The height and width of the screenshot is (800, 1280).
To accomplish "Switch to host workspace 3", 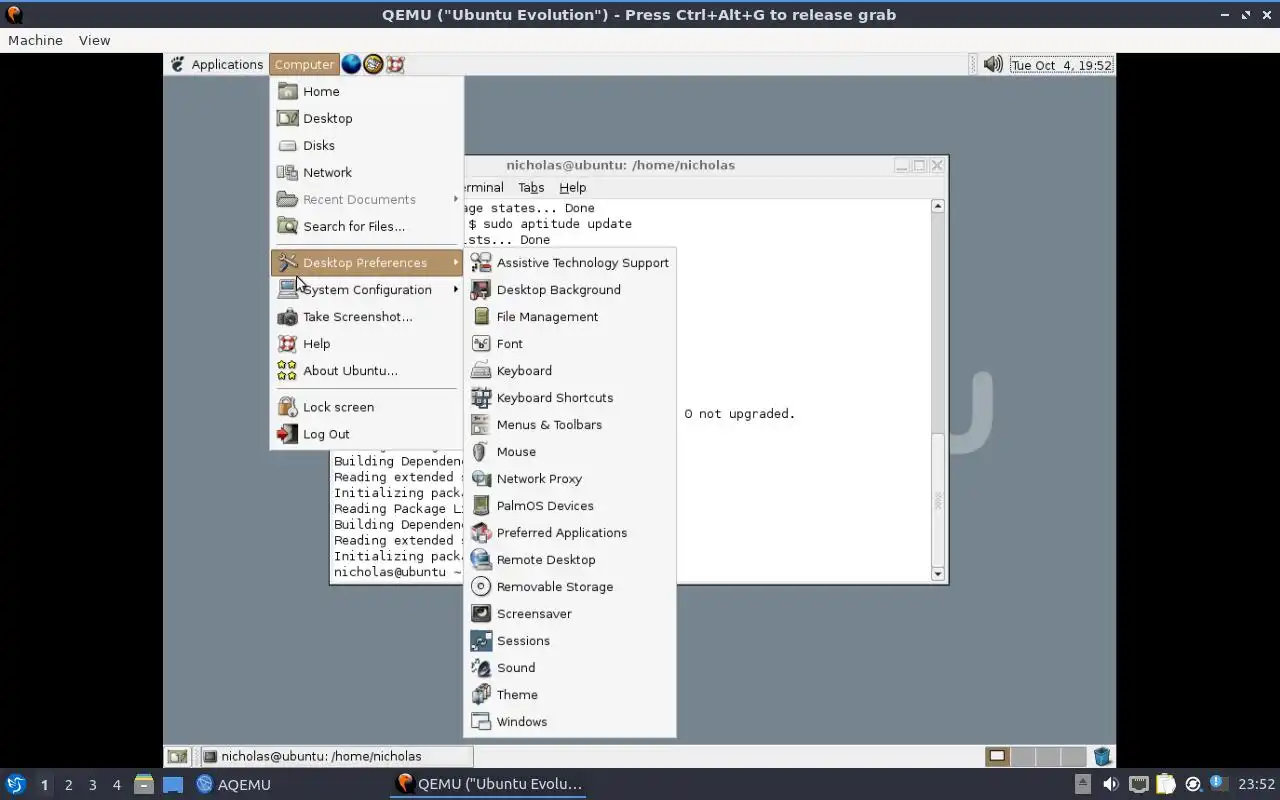I will click(x=92, y=785).
